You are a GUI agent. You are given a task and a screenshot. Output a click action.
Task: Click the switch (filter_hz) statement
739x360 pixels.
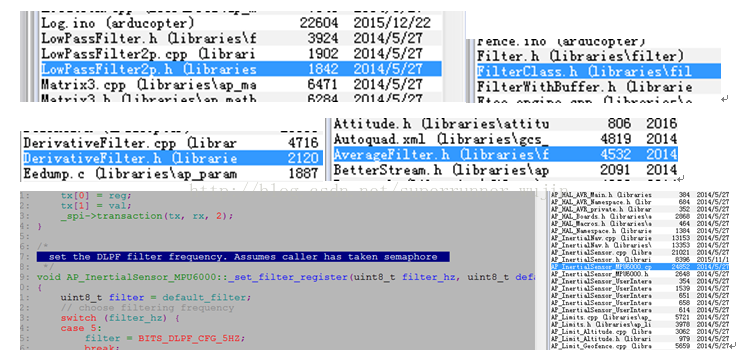(120, 318)
